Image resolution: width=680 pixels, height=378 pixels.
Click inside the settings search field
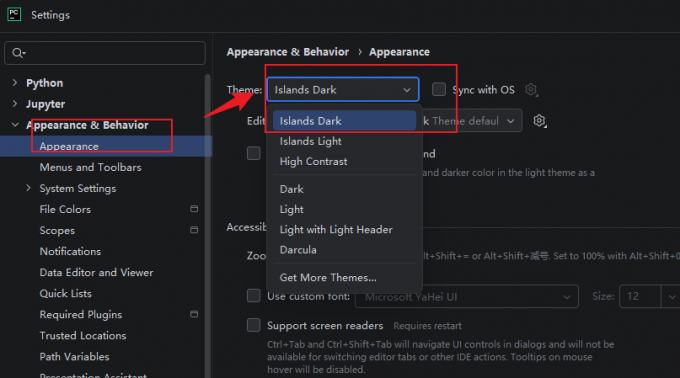(x=105, y=53)
